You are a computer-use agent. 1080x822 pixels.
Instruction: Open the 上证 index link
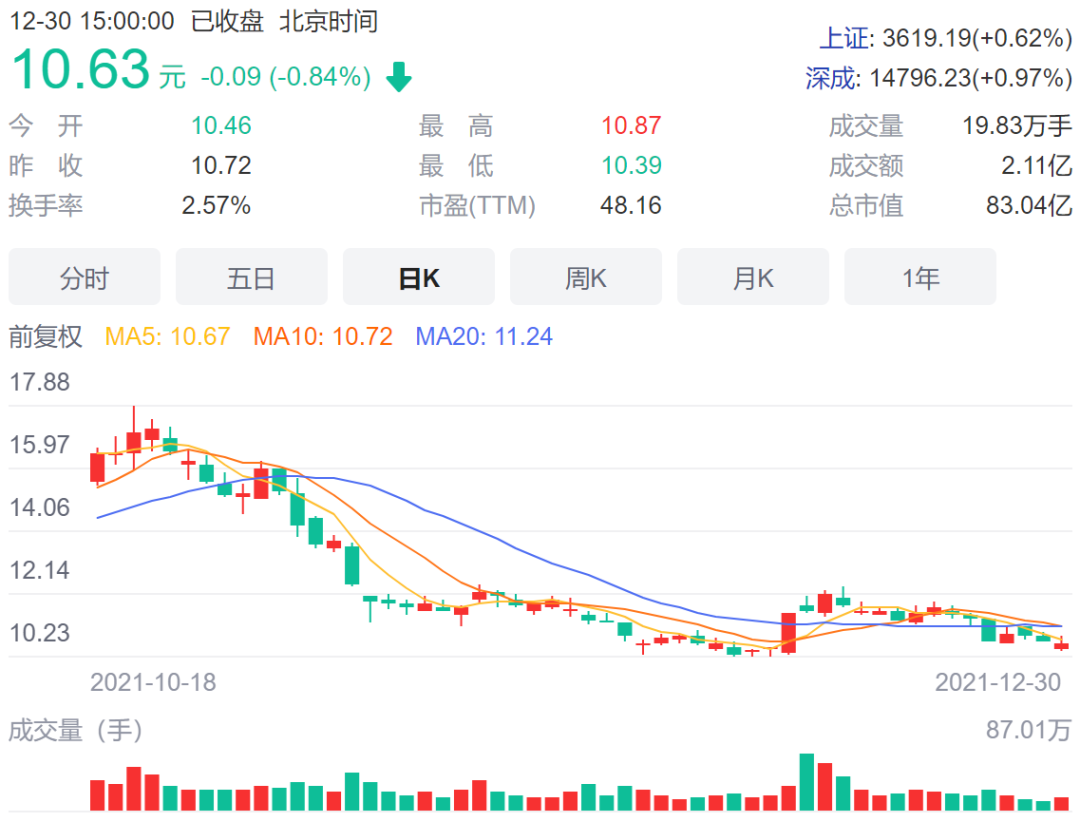tap(844, 39)
